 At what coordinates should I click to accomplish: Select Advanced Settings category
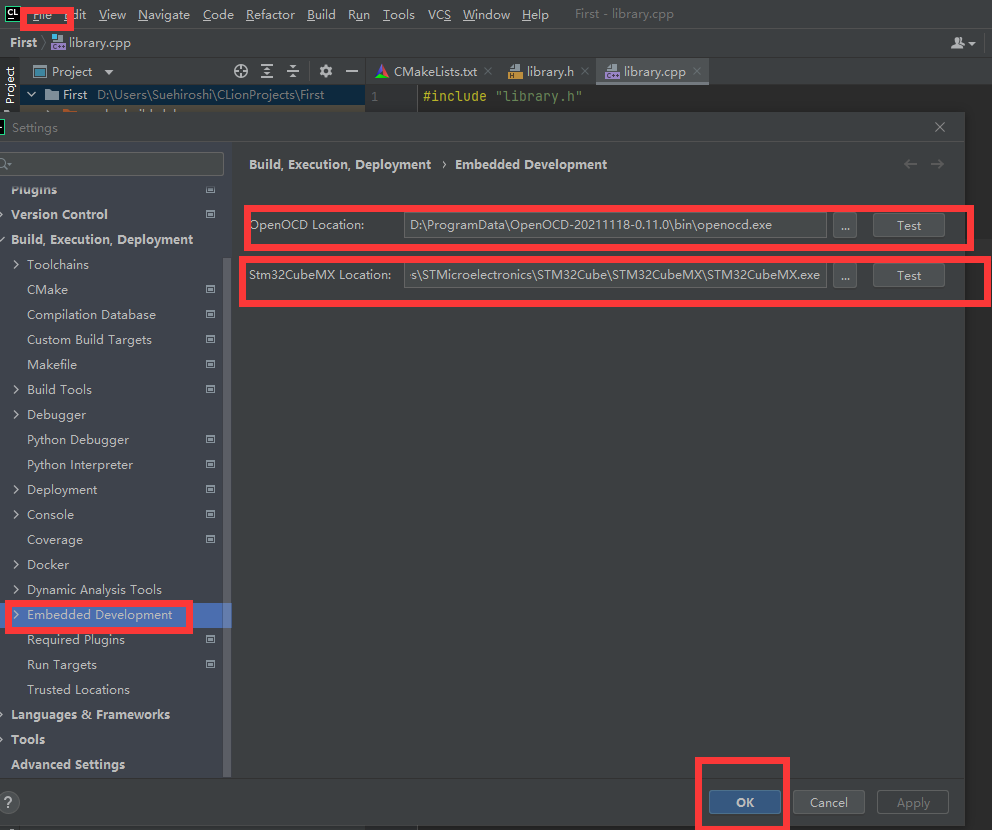[x=68, y=764]
